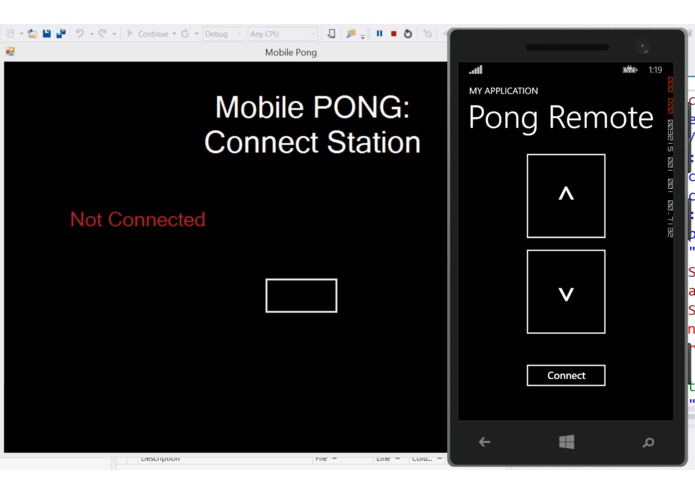Tap the phone emulator Back arrow button
The height and width of the screenshot is (494, 695).
484,442
